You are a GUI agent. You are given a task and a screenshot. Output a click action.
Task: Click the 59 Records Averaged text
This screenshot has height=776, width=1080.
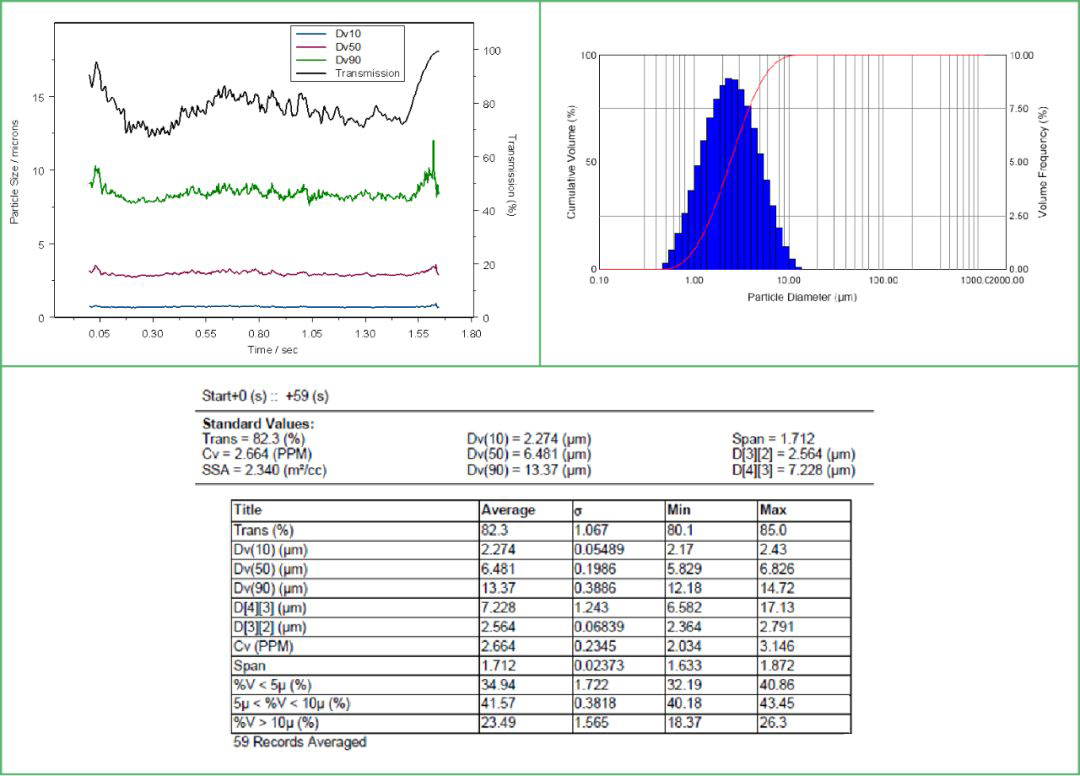300,742
